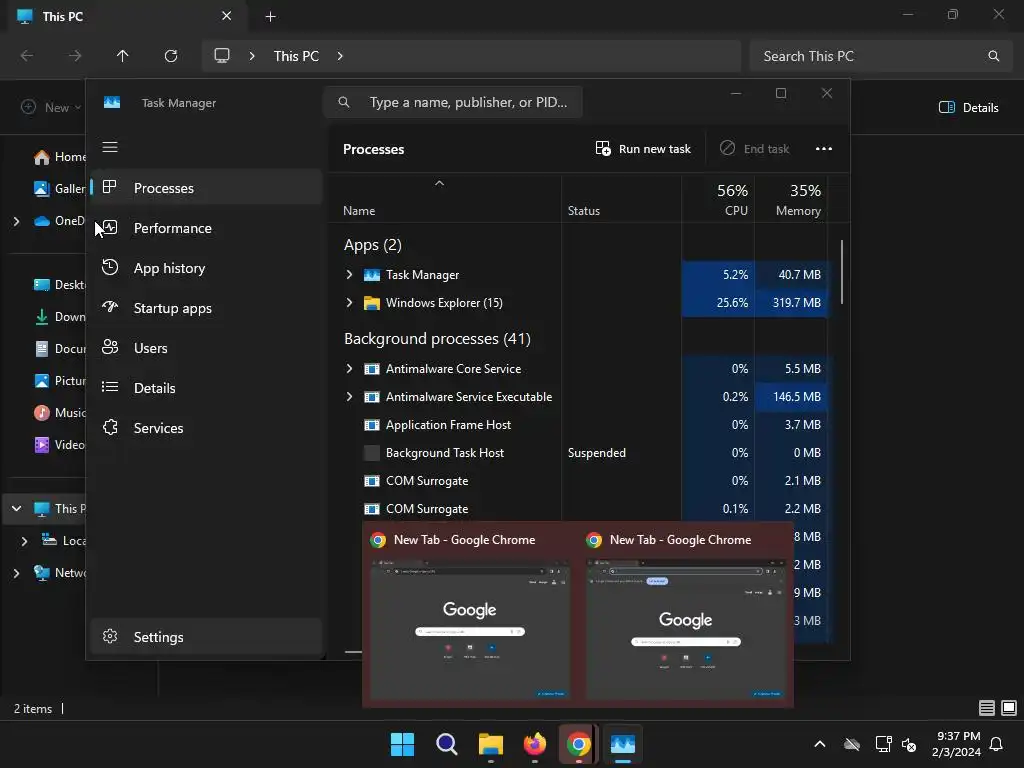The image size is (1024, 768).
Task: Close the This PC Explorer tab
Action: click(227, 16)
